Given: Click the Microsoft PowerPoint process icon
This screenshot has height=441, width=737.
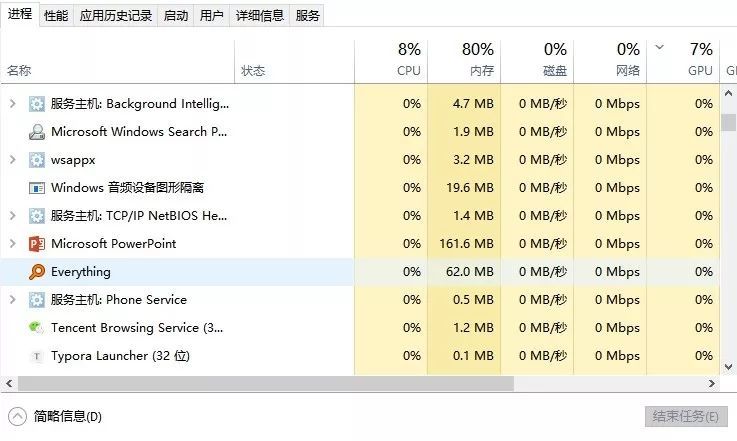Looking at the screenshot, I should point(37,244).
